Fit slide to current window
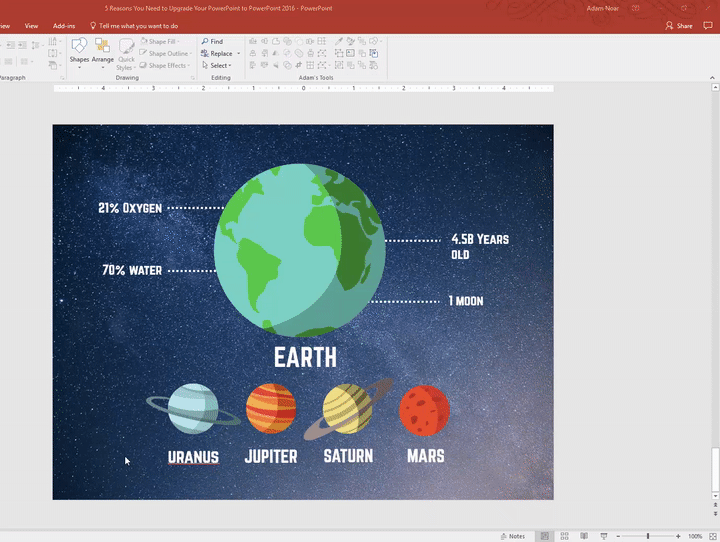The width and height of the screenshot is (720, 542). coord(712,536)
